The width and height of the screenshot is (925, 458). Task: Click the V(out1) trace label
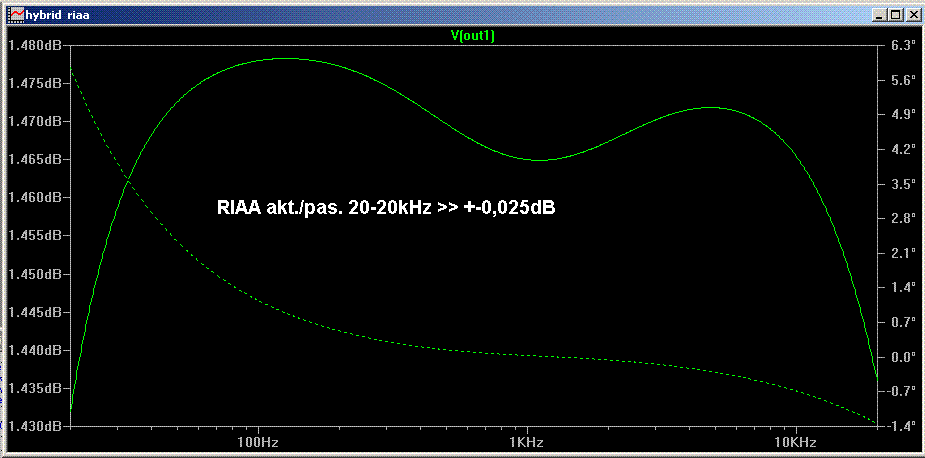tap(473, 36)
